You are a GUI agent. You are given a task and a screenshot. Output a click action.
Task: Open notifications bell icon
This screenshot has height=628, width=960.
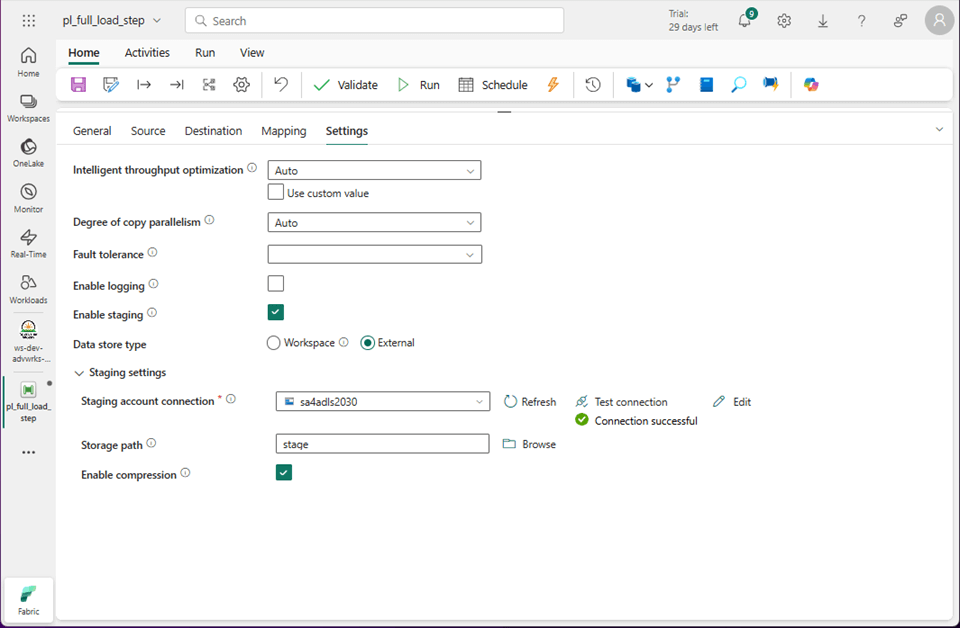point(744,21)
